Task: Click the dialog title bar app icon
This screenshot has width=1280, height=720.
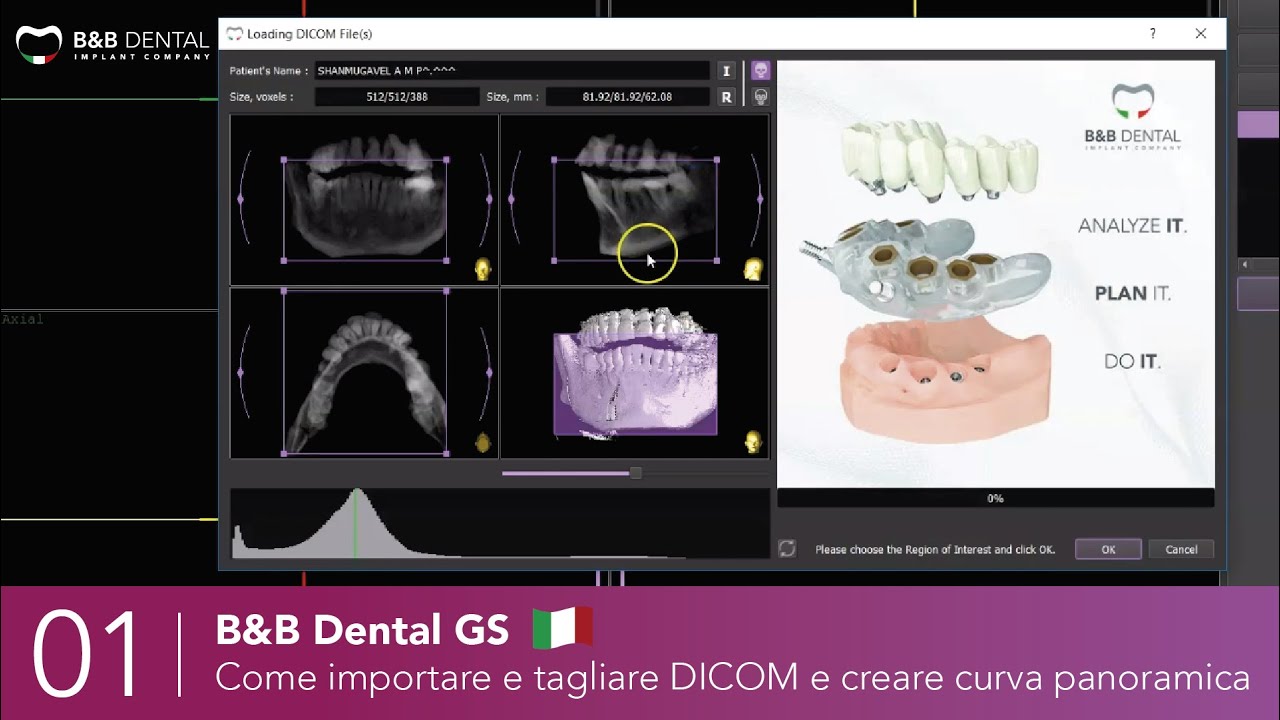Action: (235, 34)
